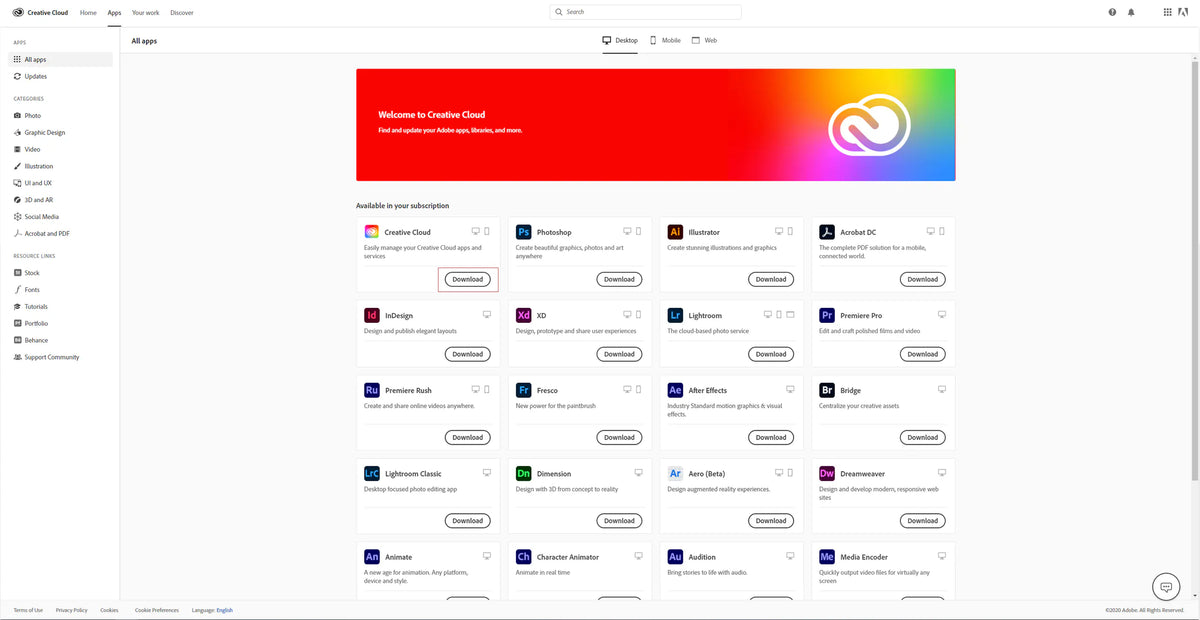This screenshot has height=620, width=1200.
Task: Select the Acrobat DC app icon
Action: pyautogui.click(x=827, y=232)
